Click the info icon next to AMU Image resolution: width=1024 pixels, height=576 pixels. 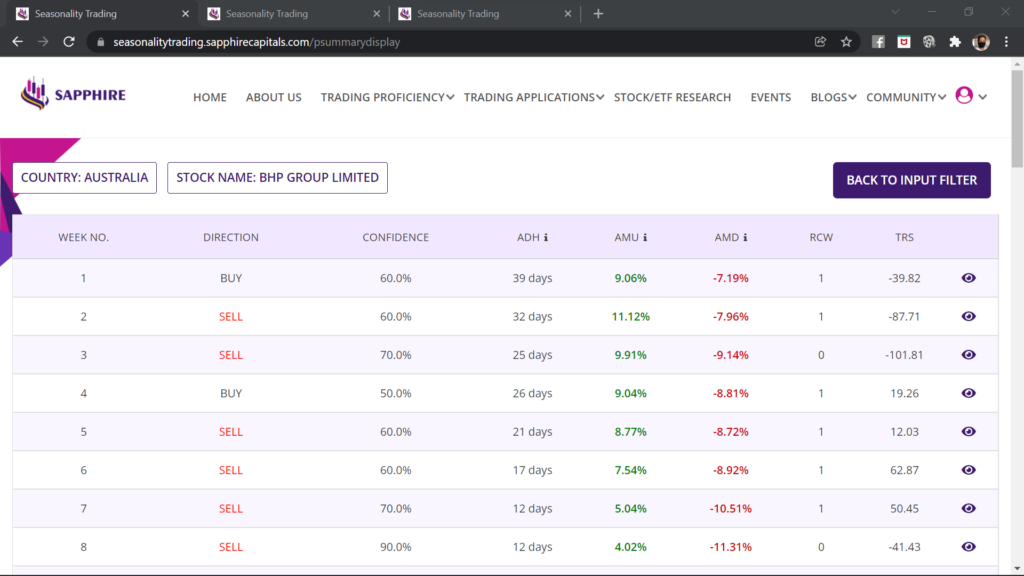[645, 238]
